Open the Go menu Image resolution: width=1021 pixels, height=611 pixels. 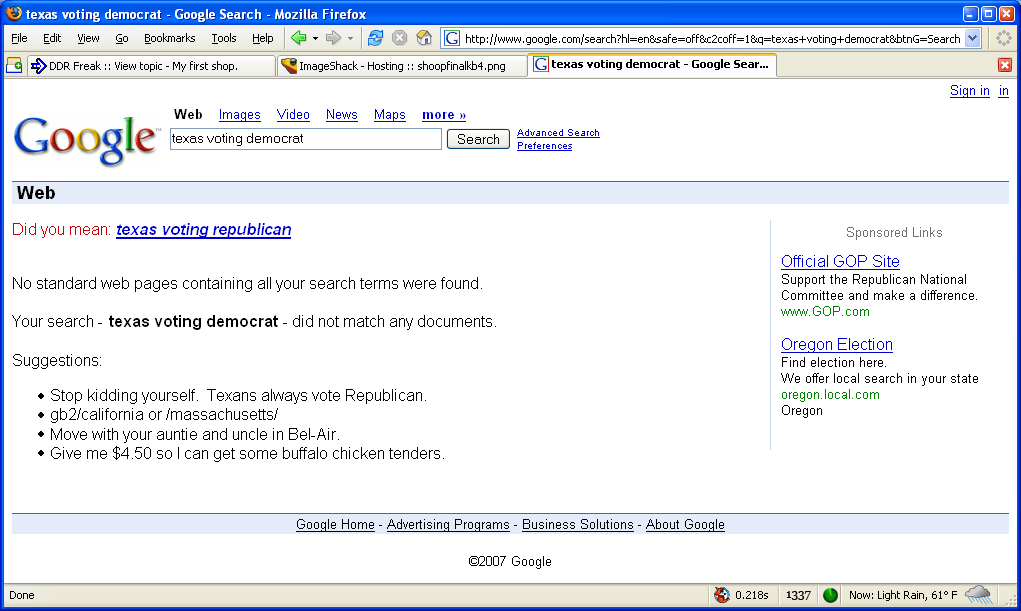[122, 38]
